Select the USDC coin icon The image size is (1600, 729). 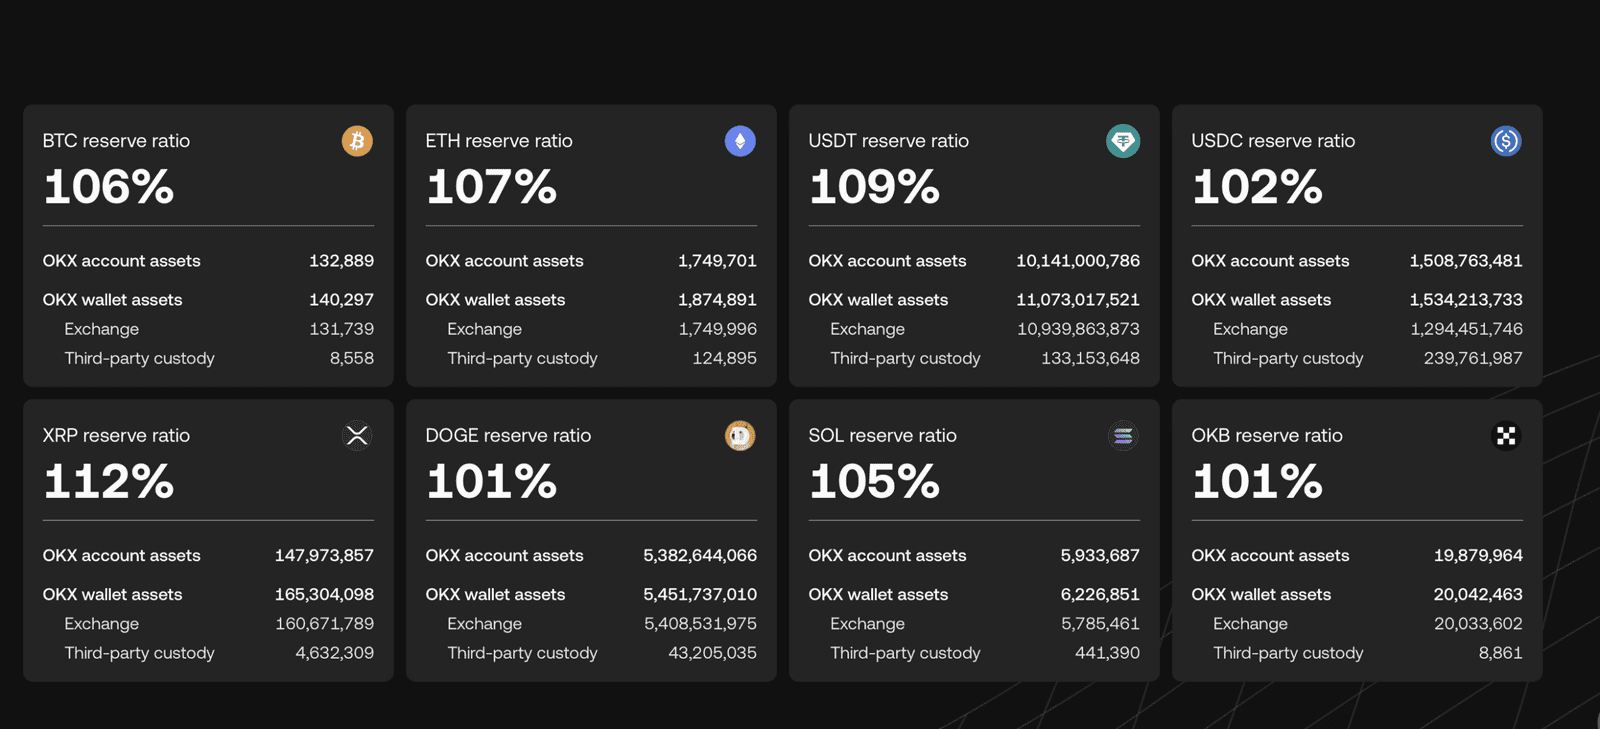click(1506, 141)
